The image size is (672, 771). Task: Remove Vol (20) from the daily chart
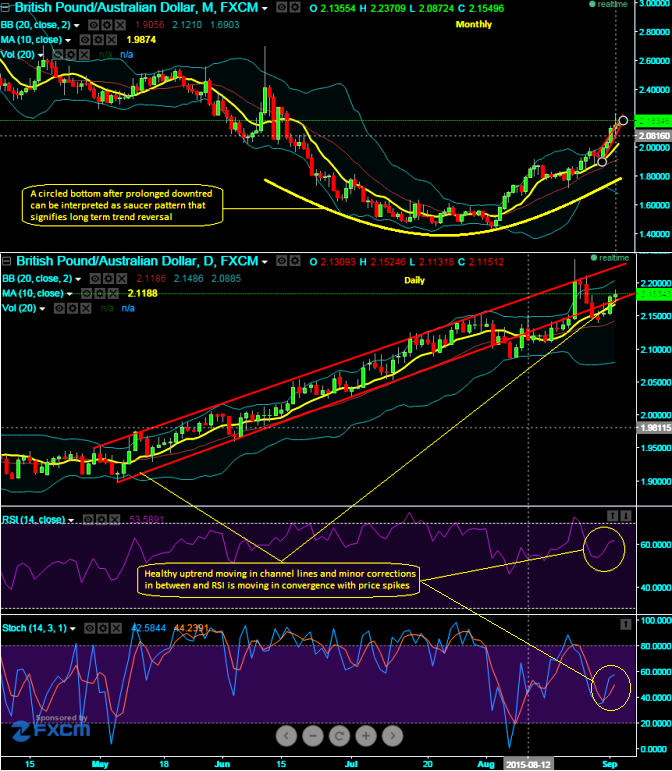86,308
